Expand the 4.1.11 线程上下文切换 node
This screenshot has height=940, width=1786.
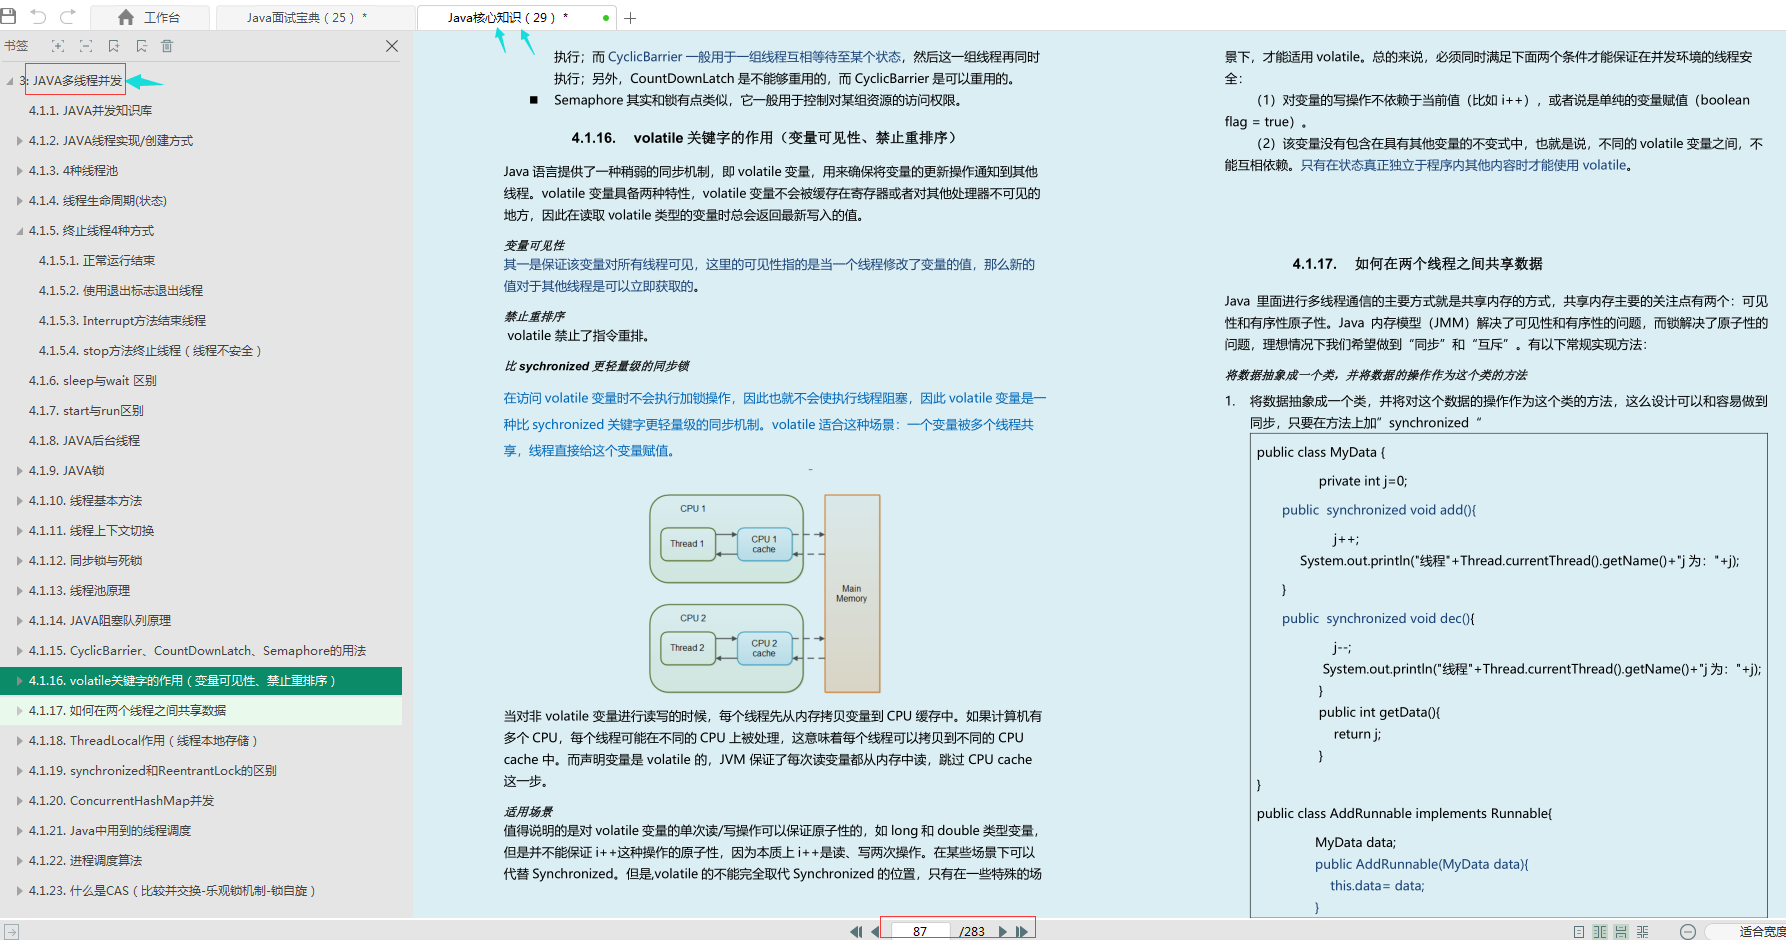[x=20, y=531]
